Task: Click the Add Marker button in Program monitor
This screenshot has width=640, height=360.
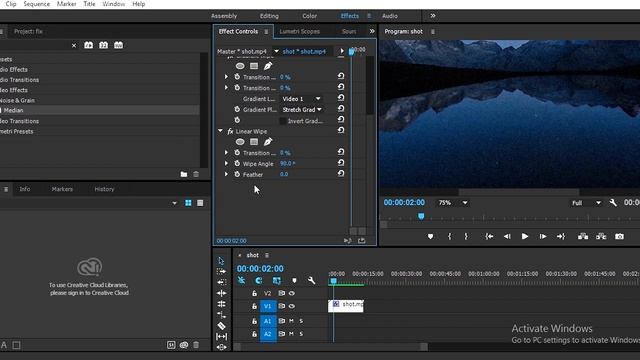Action: tap(430, 236)
